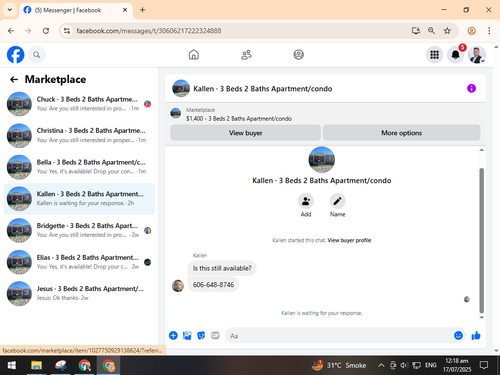The width and height of the screenshot is (500, 375).
Task: Click the message "Is this still available?"
Action: tap(222, 268)
